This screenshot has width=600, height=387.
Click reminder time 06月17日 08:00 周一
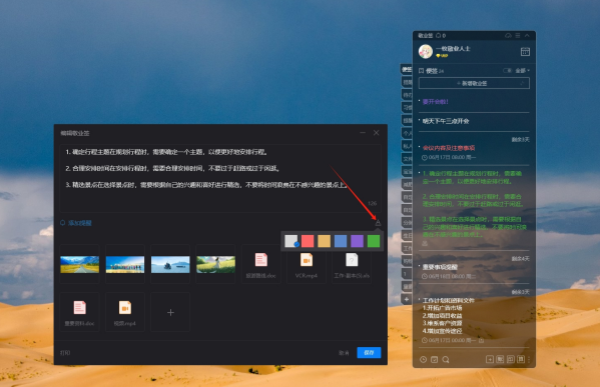[449, 157]
